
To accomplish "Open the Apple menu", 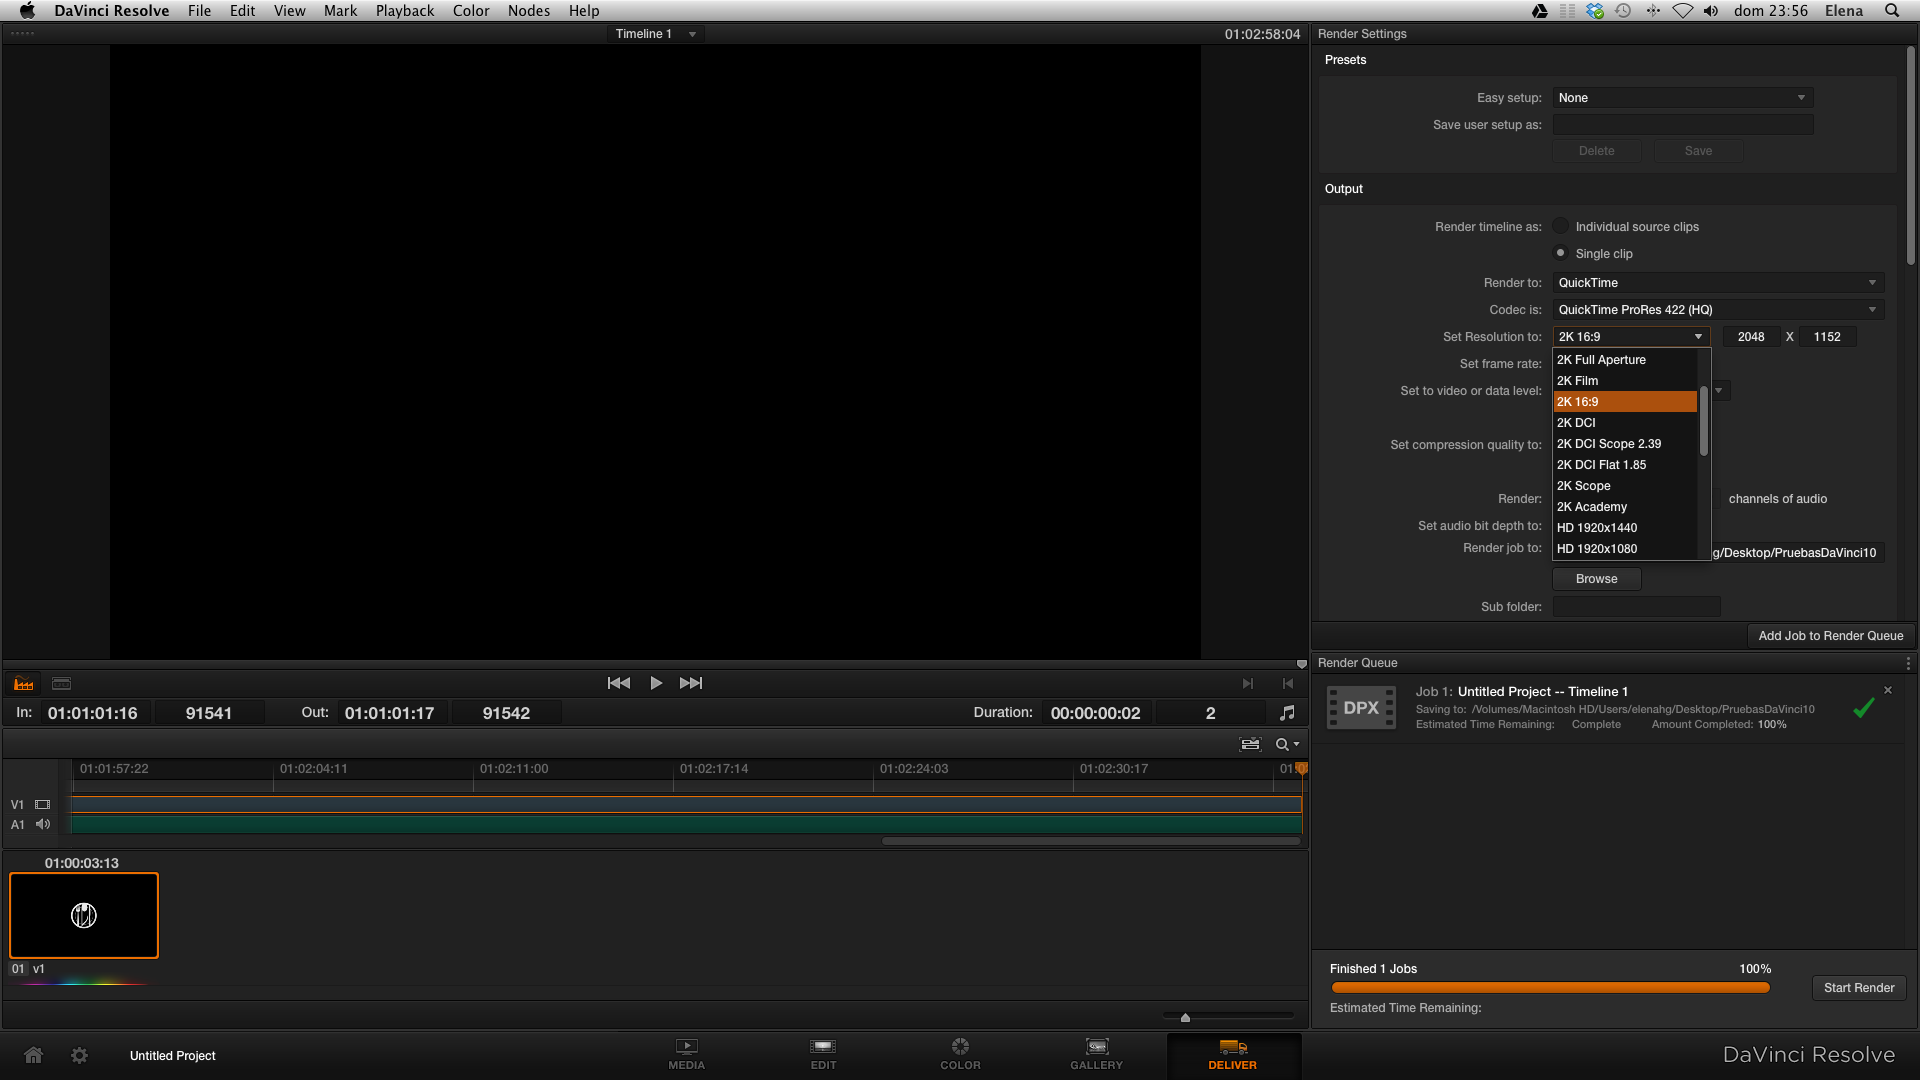I will coord(27,11).
